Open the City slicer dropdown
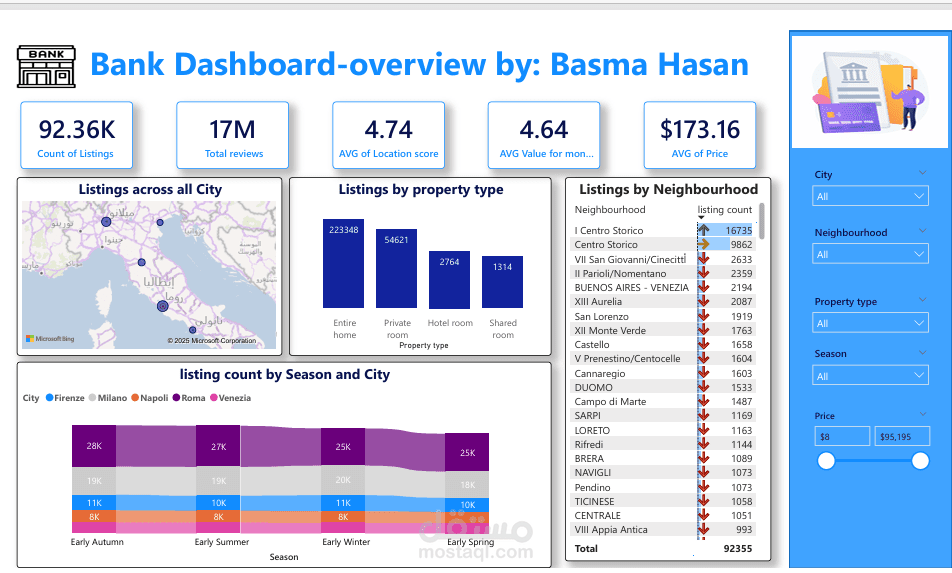The height and width of the screenshot is (573, 952). (870, 196)
